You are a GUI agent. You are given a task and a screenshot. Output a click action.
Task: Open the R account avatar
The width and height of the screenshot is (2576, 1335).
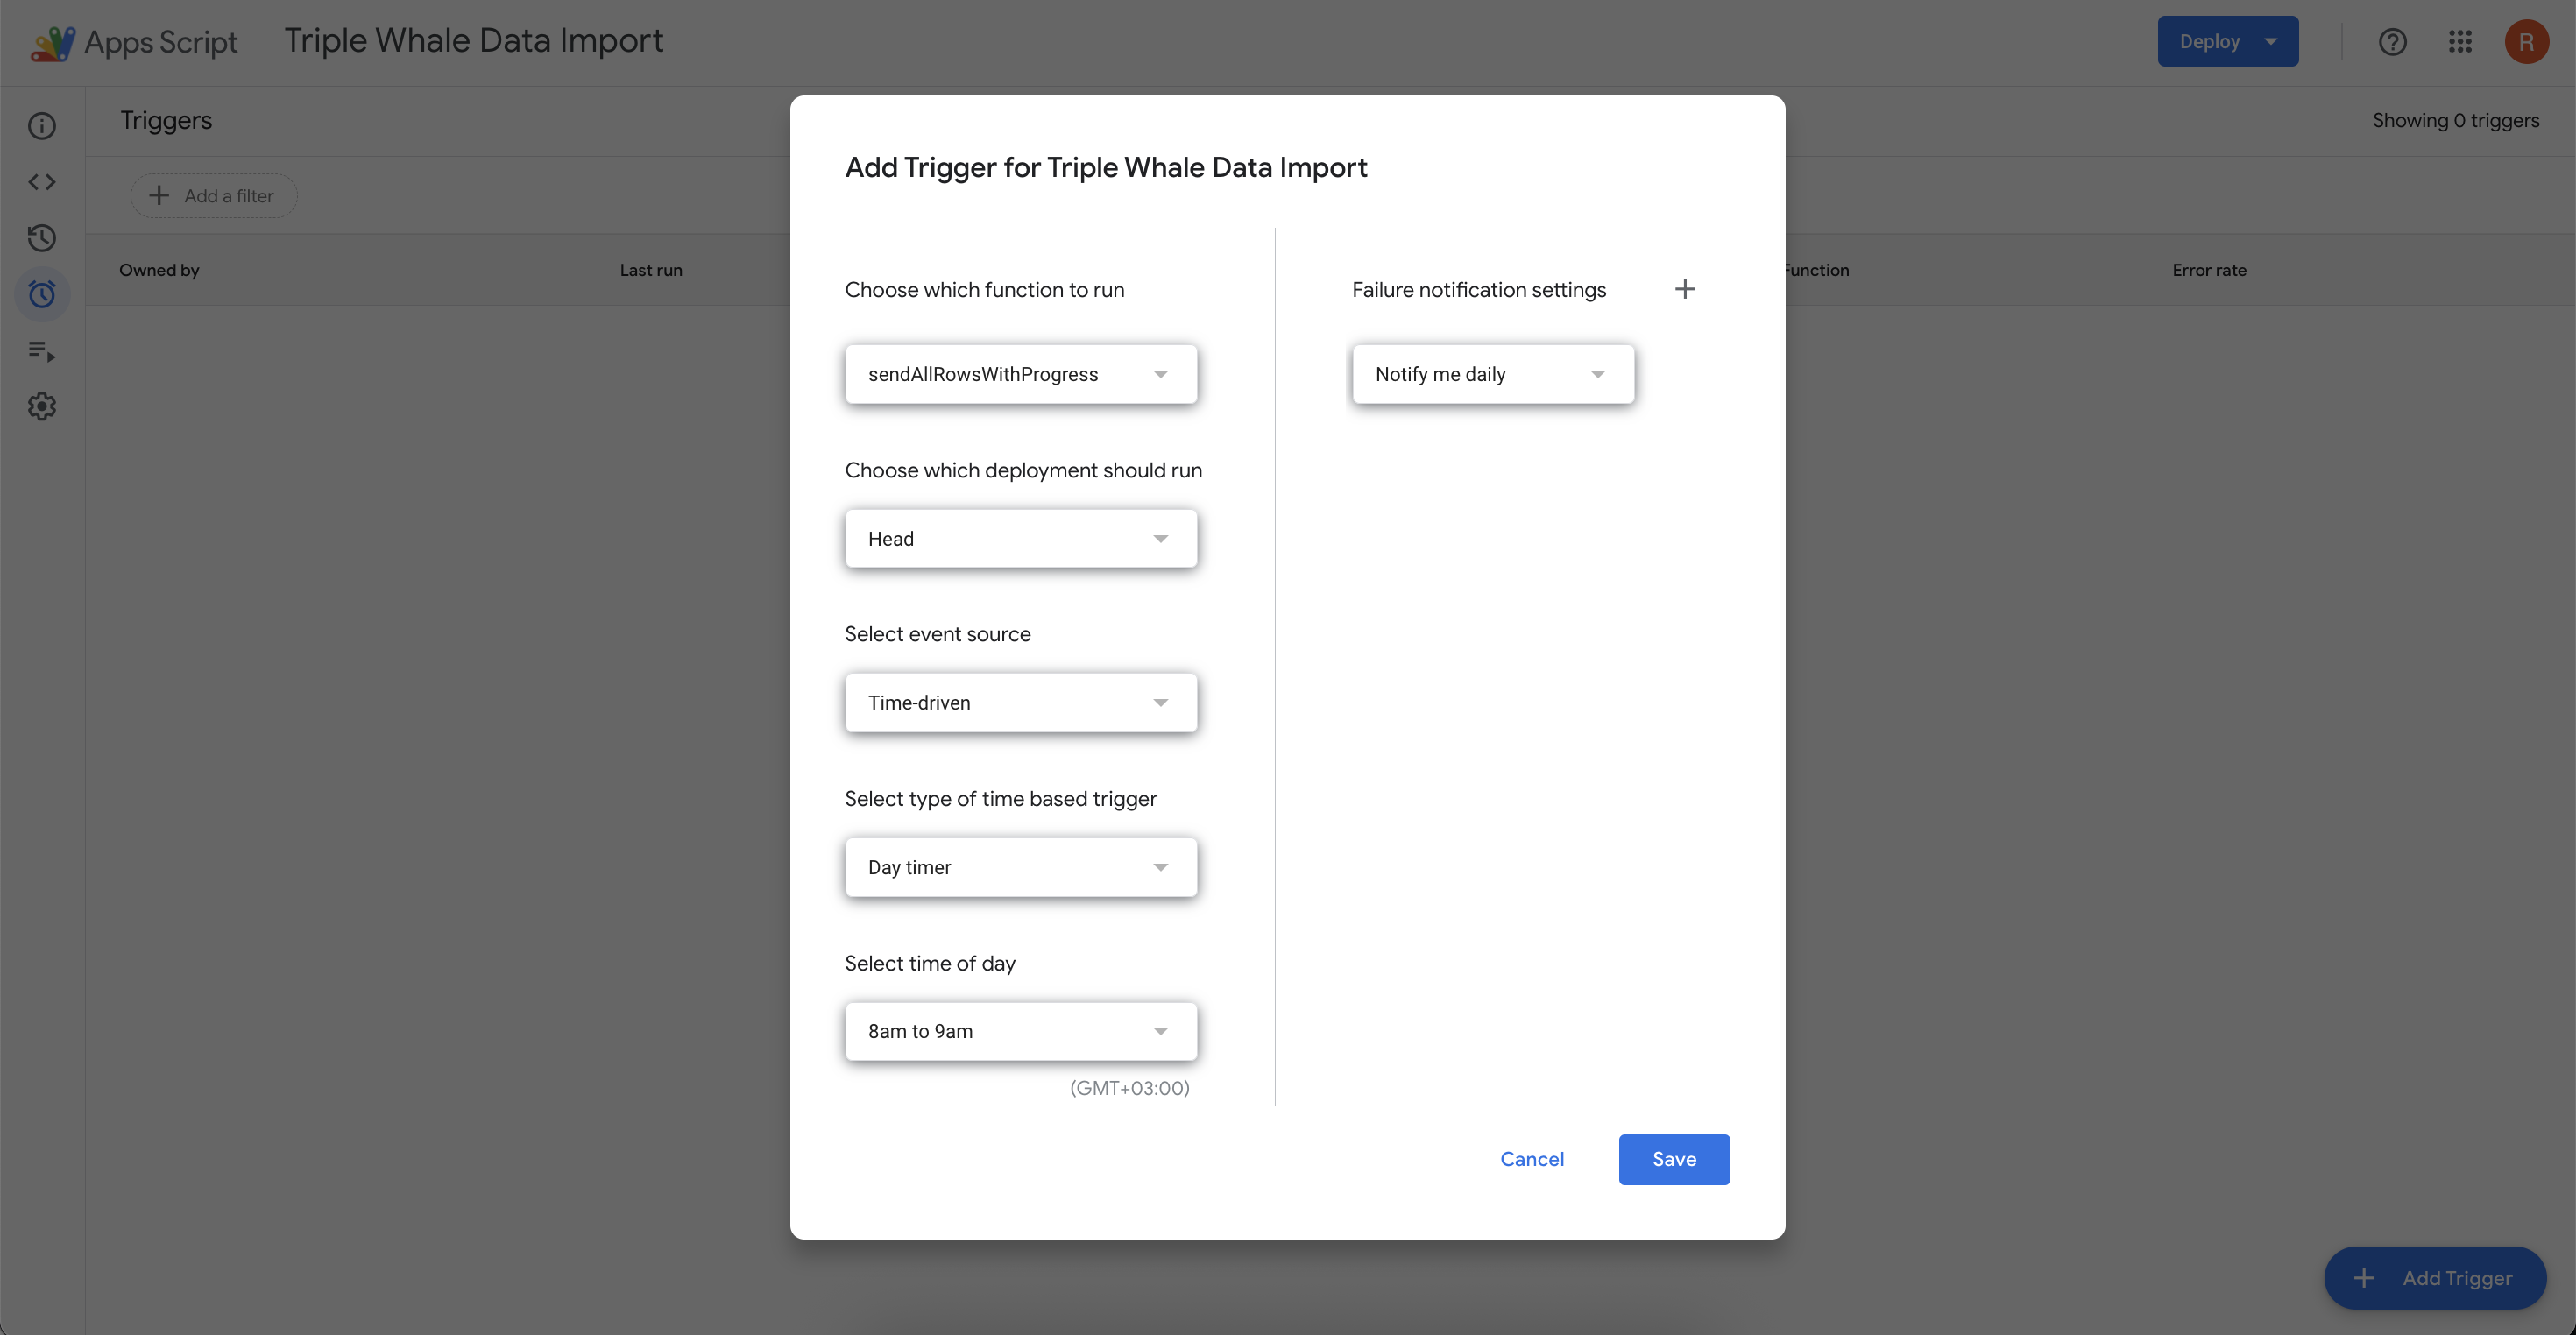pos(2526,42)
